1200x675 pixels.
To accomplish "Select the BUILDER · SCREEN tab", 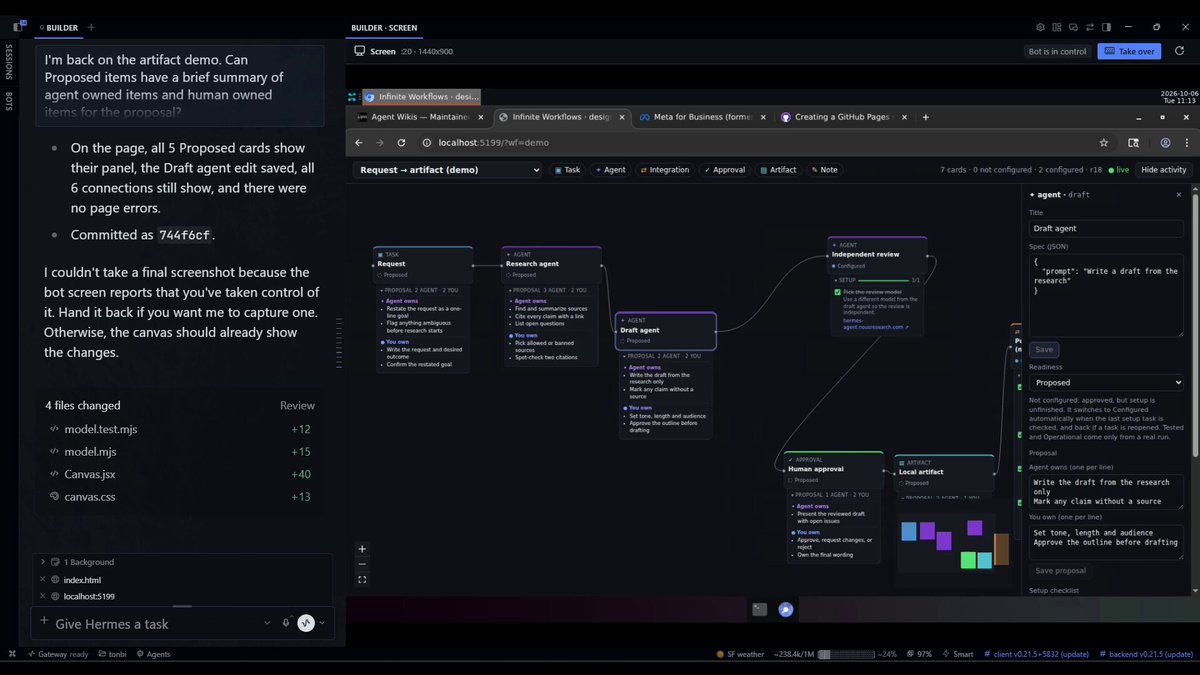I will tap(384, 28).
